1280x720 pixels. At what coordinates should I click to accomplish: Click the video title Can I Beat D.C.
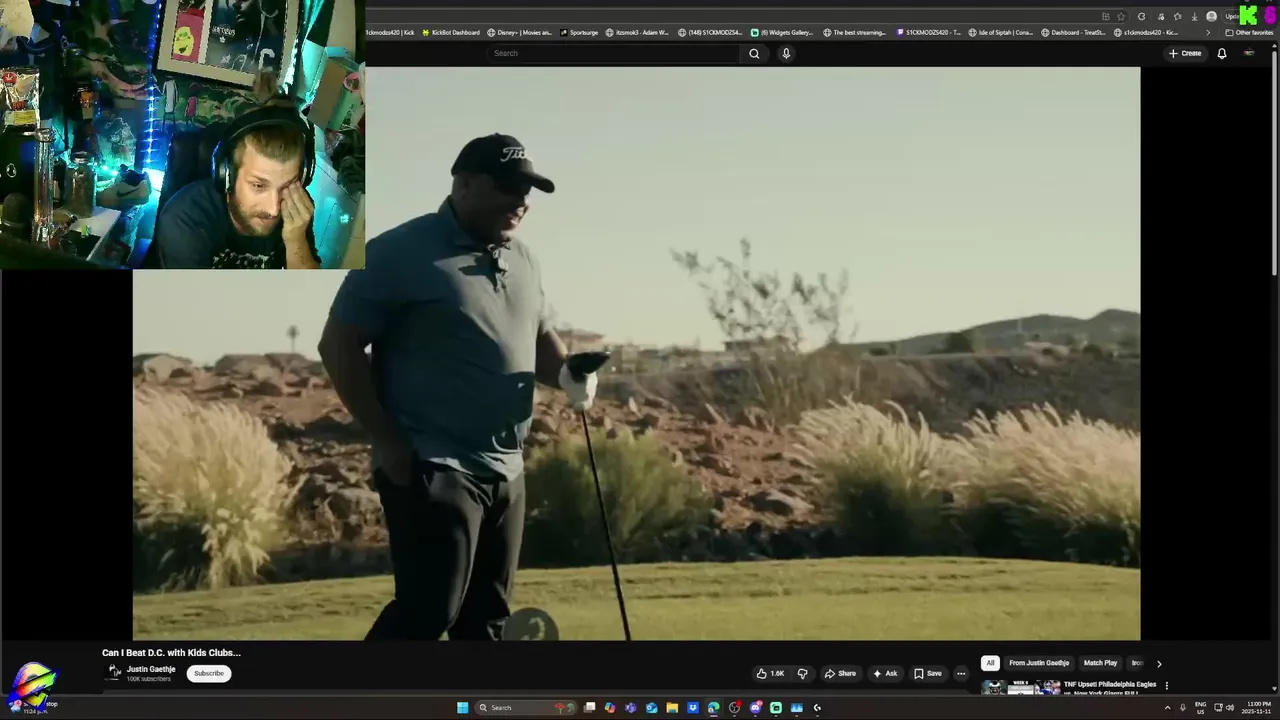click(x=171, y=652)
